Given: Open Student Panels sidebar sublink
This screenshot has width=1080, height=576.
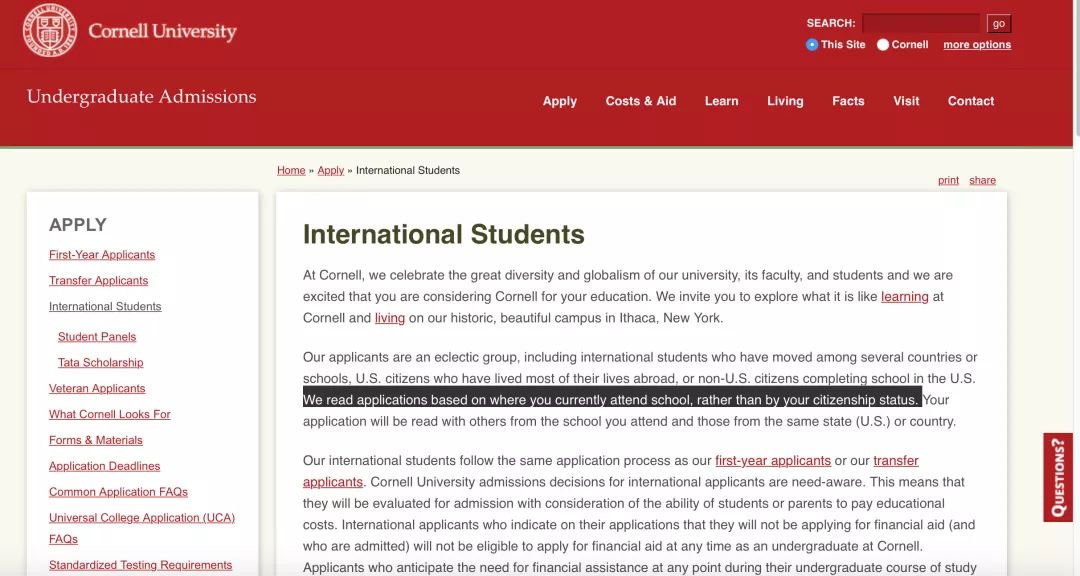Looking at the screenshot, I should pos(96,336).
